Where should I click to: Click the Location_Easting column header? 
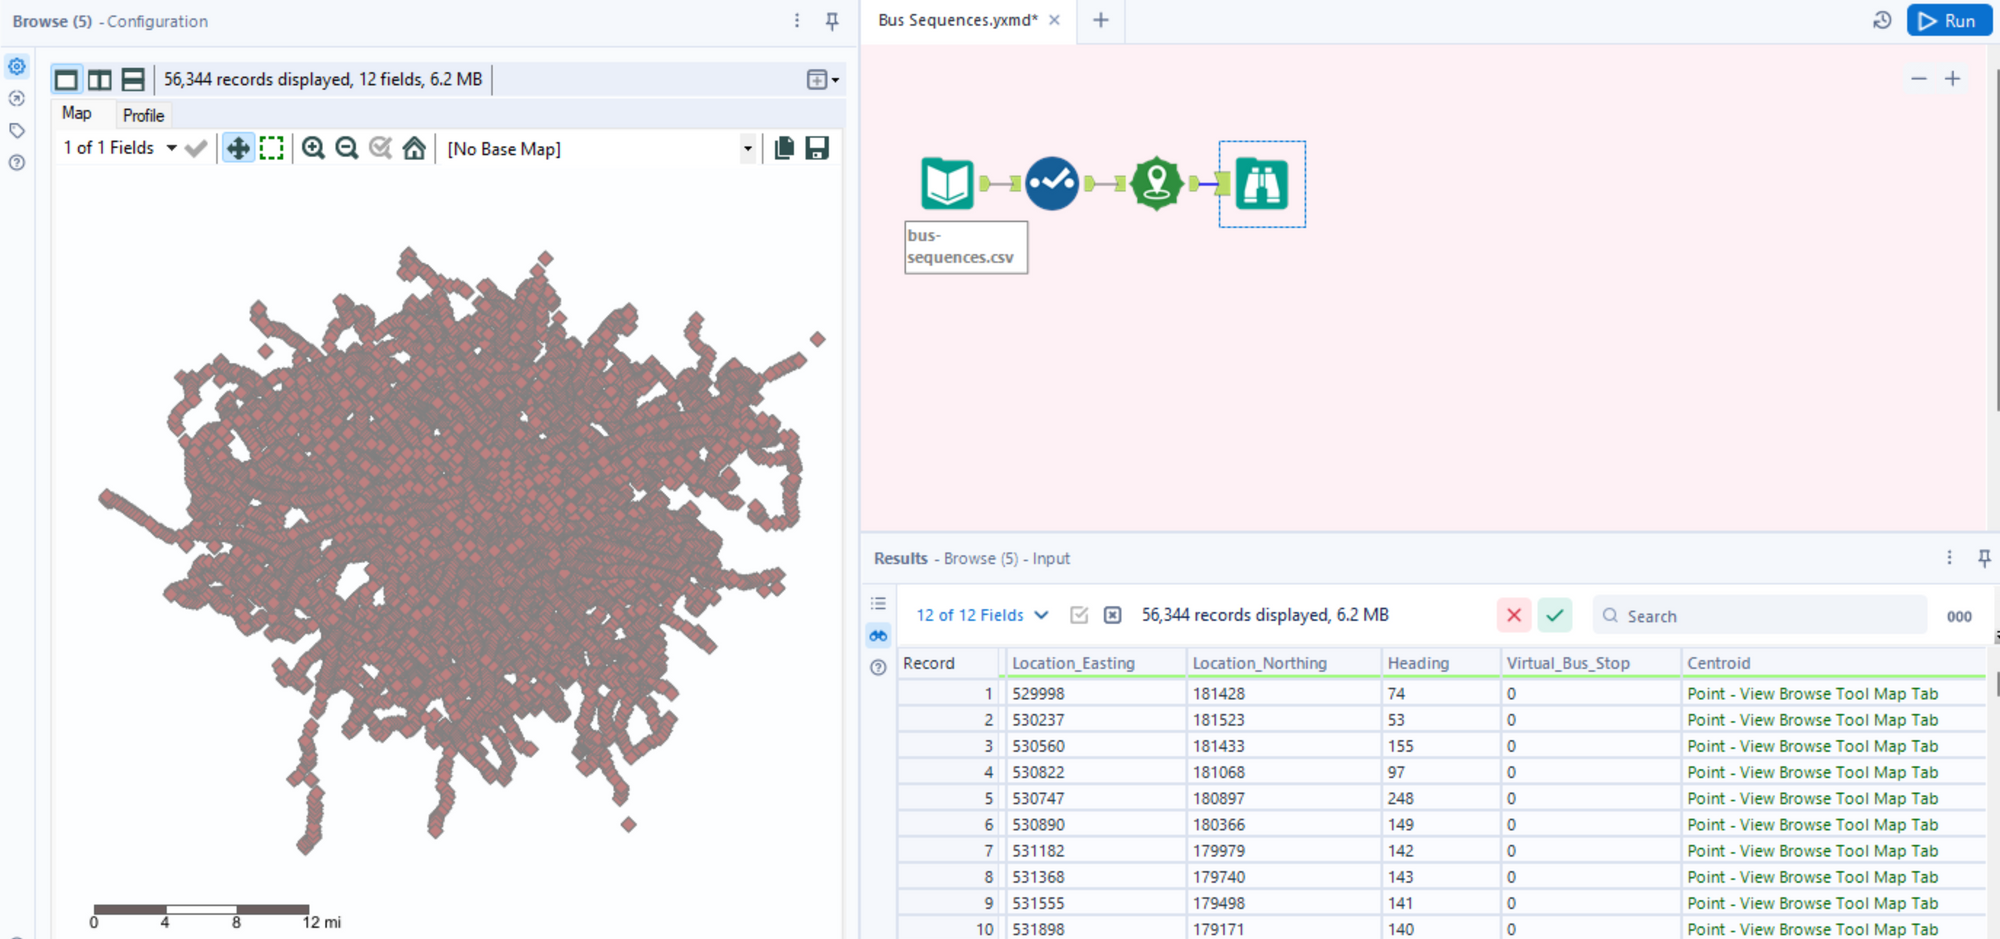pyautogui.click(x=1073, y=663)
